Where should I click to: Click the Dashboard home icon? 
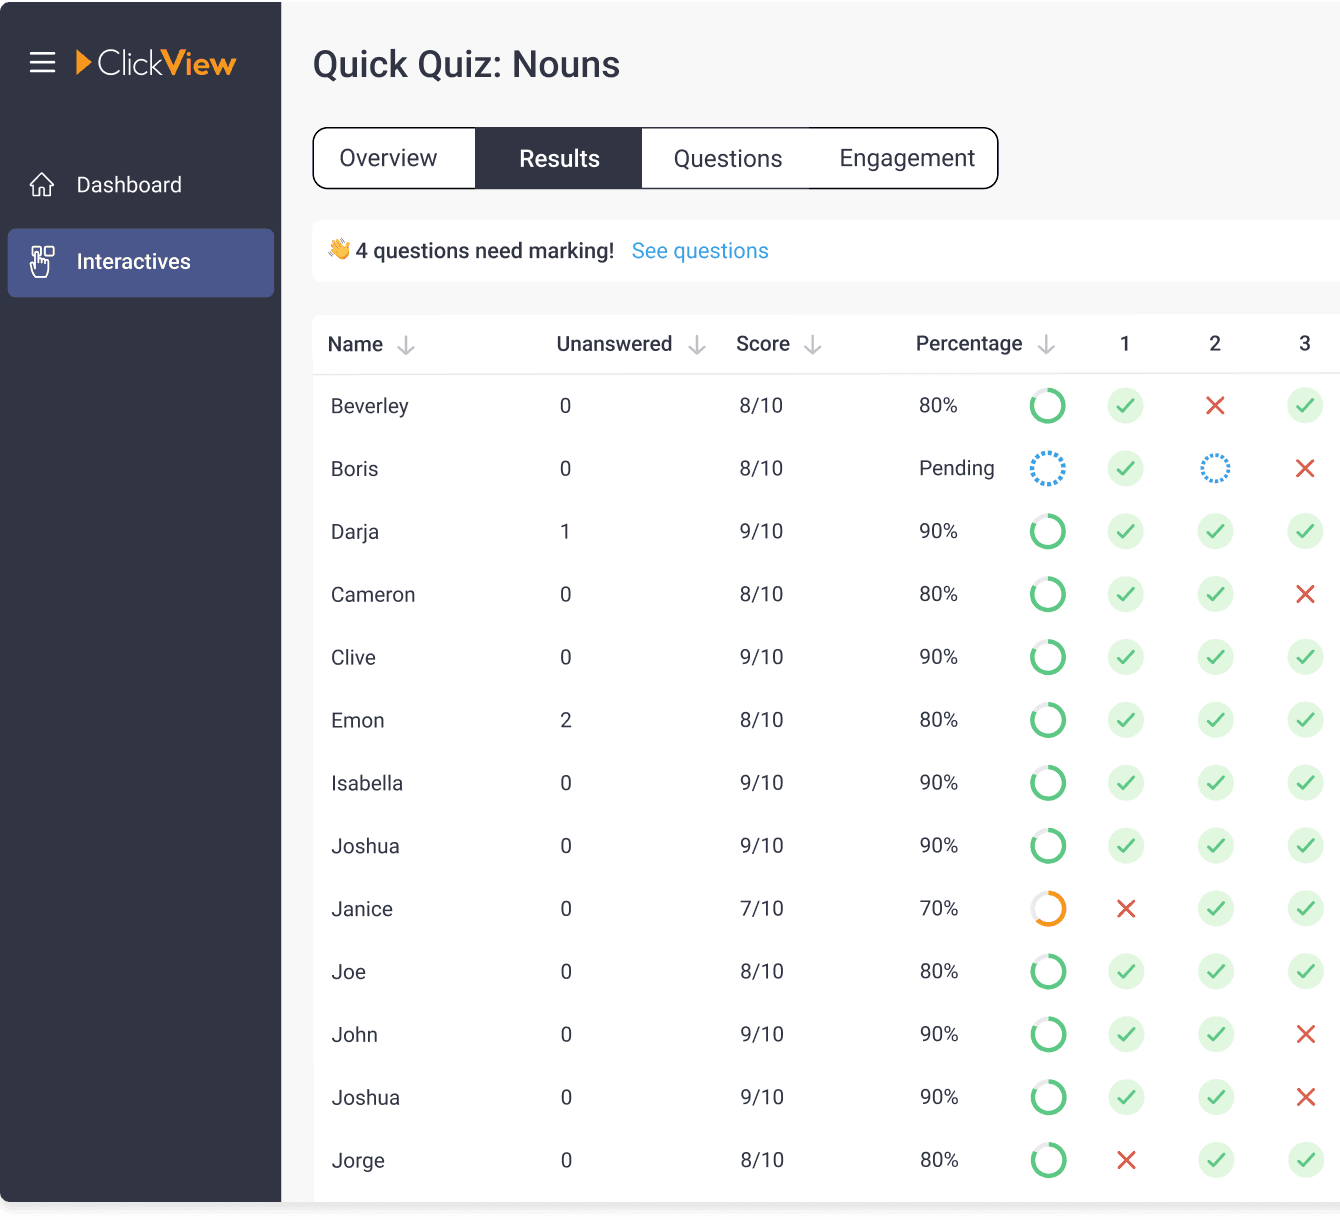coord(42,185)
